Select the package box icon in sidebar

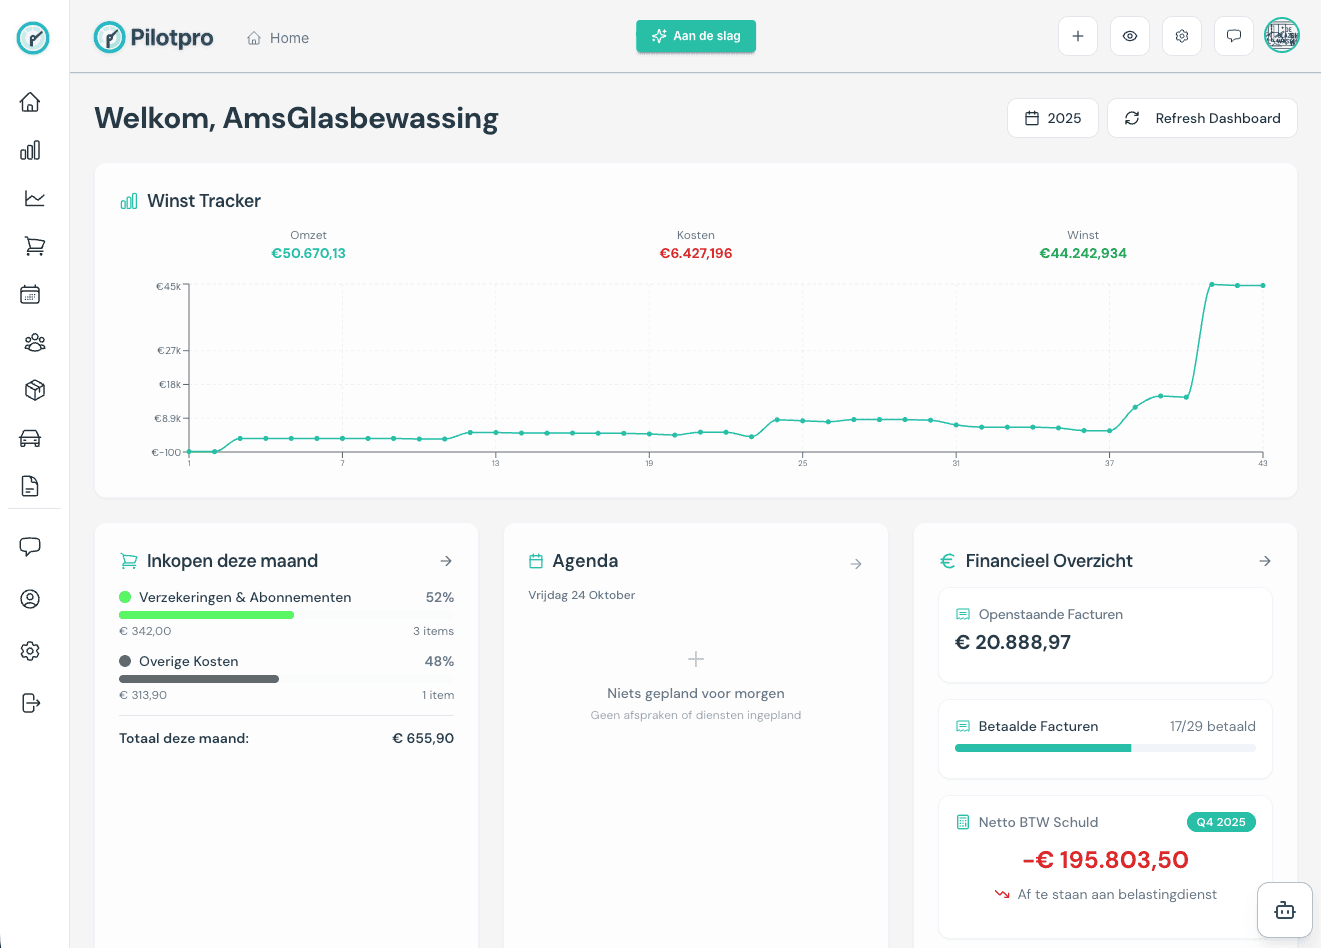tap(34, 390)
